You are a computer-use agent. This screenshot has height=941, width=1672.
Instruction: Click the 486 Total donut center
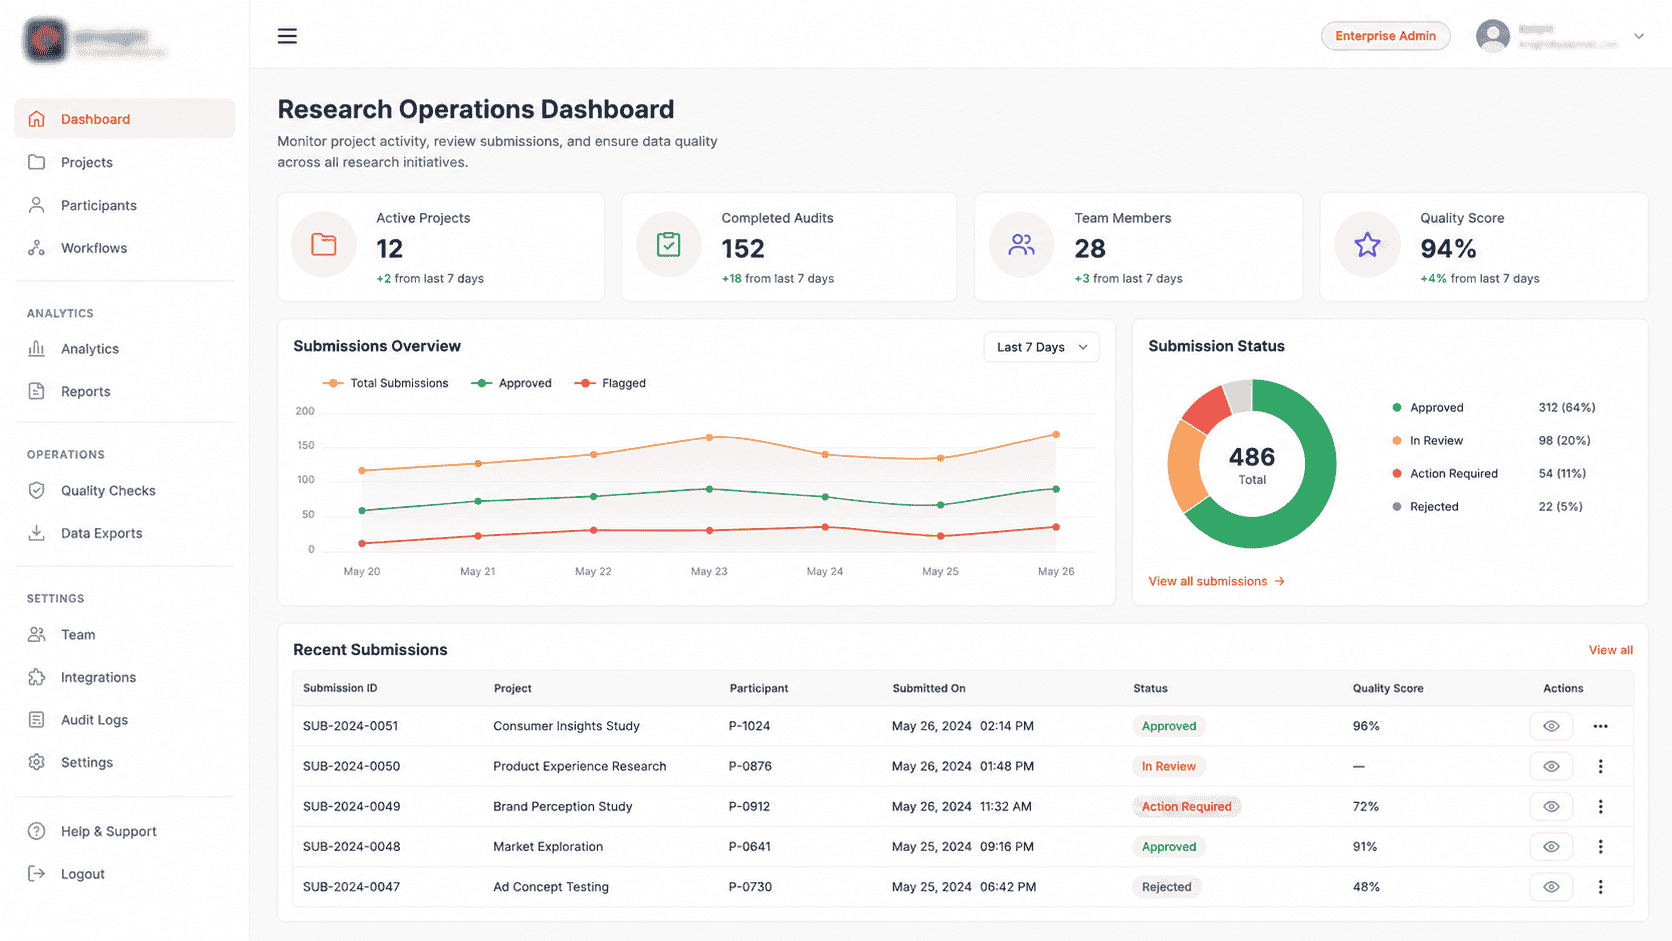coord(1251,465)
